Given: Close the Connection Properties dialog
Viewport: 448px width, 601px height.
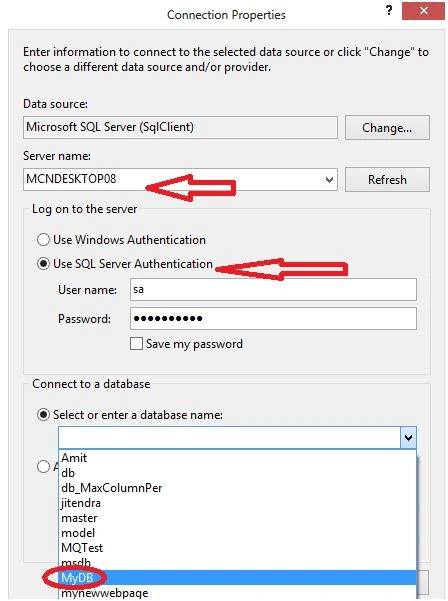Looking at the screenshot, I should coord(423,11).
